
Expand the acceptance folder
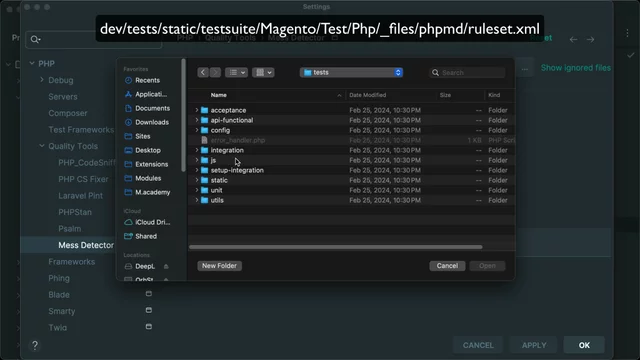coord(197,110)
